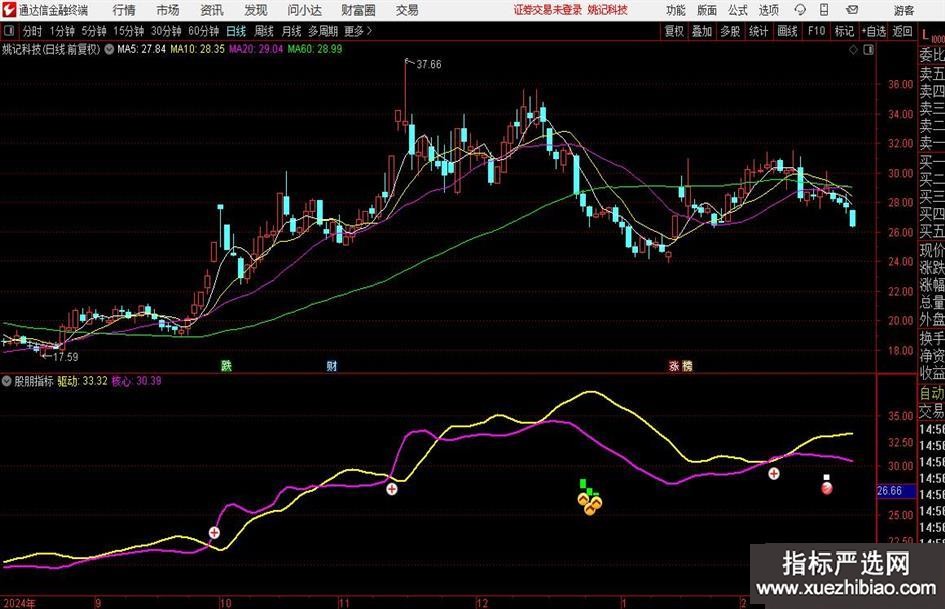945x609 pixels.
Task: Click the orange coin cluster signal icon
Action: (589, 503)
